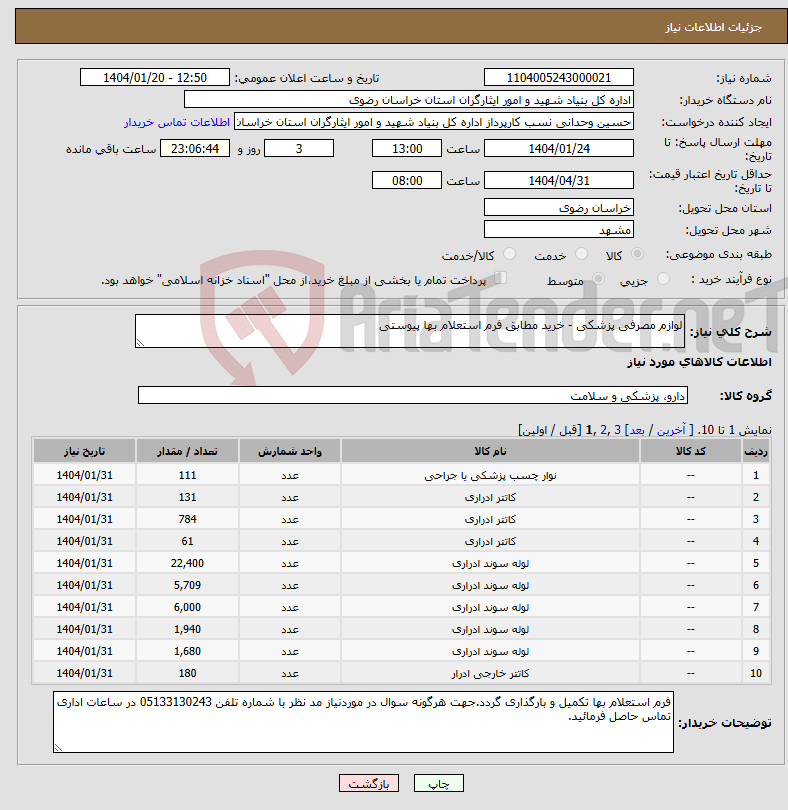Image resolution: width=788 pixels, height=810 pixels.
Task: Select item کاتتر خارجی ادرار in row 10
Action: 490,674
